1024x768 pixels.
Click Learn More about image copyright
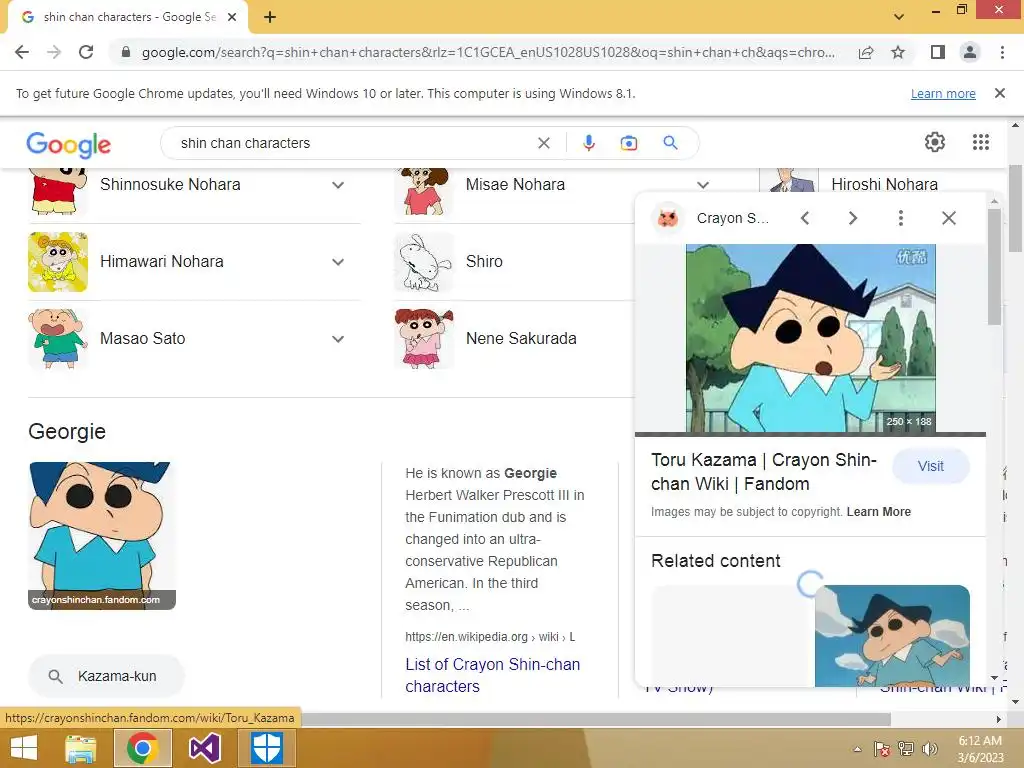(x=878, y=512)
